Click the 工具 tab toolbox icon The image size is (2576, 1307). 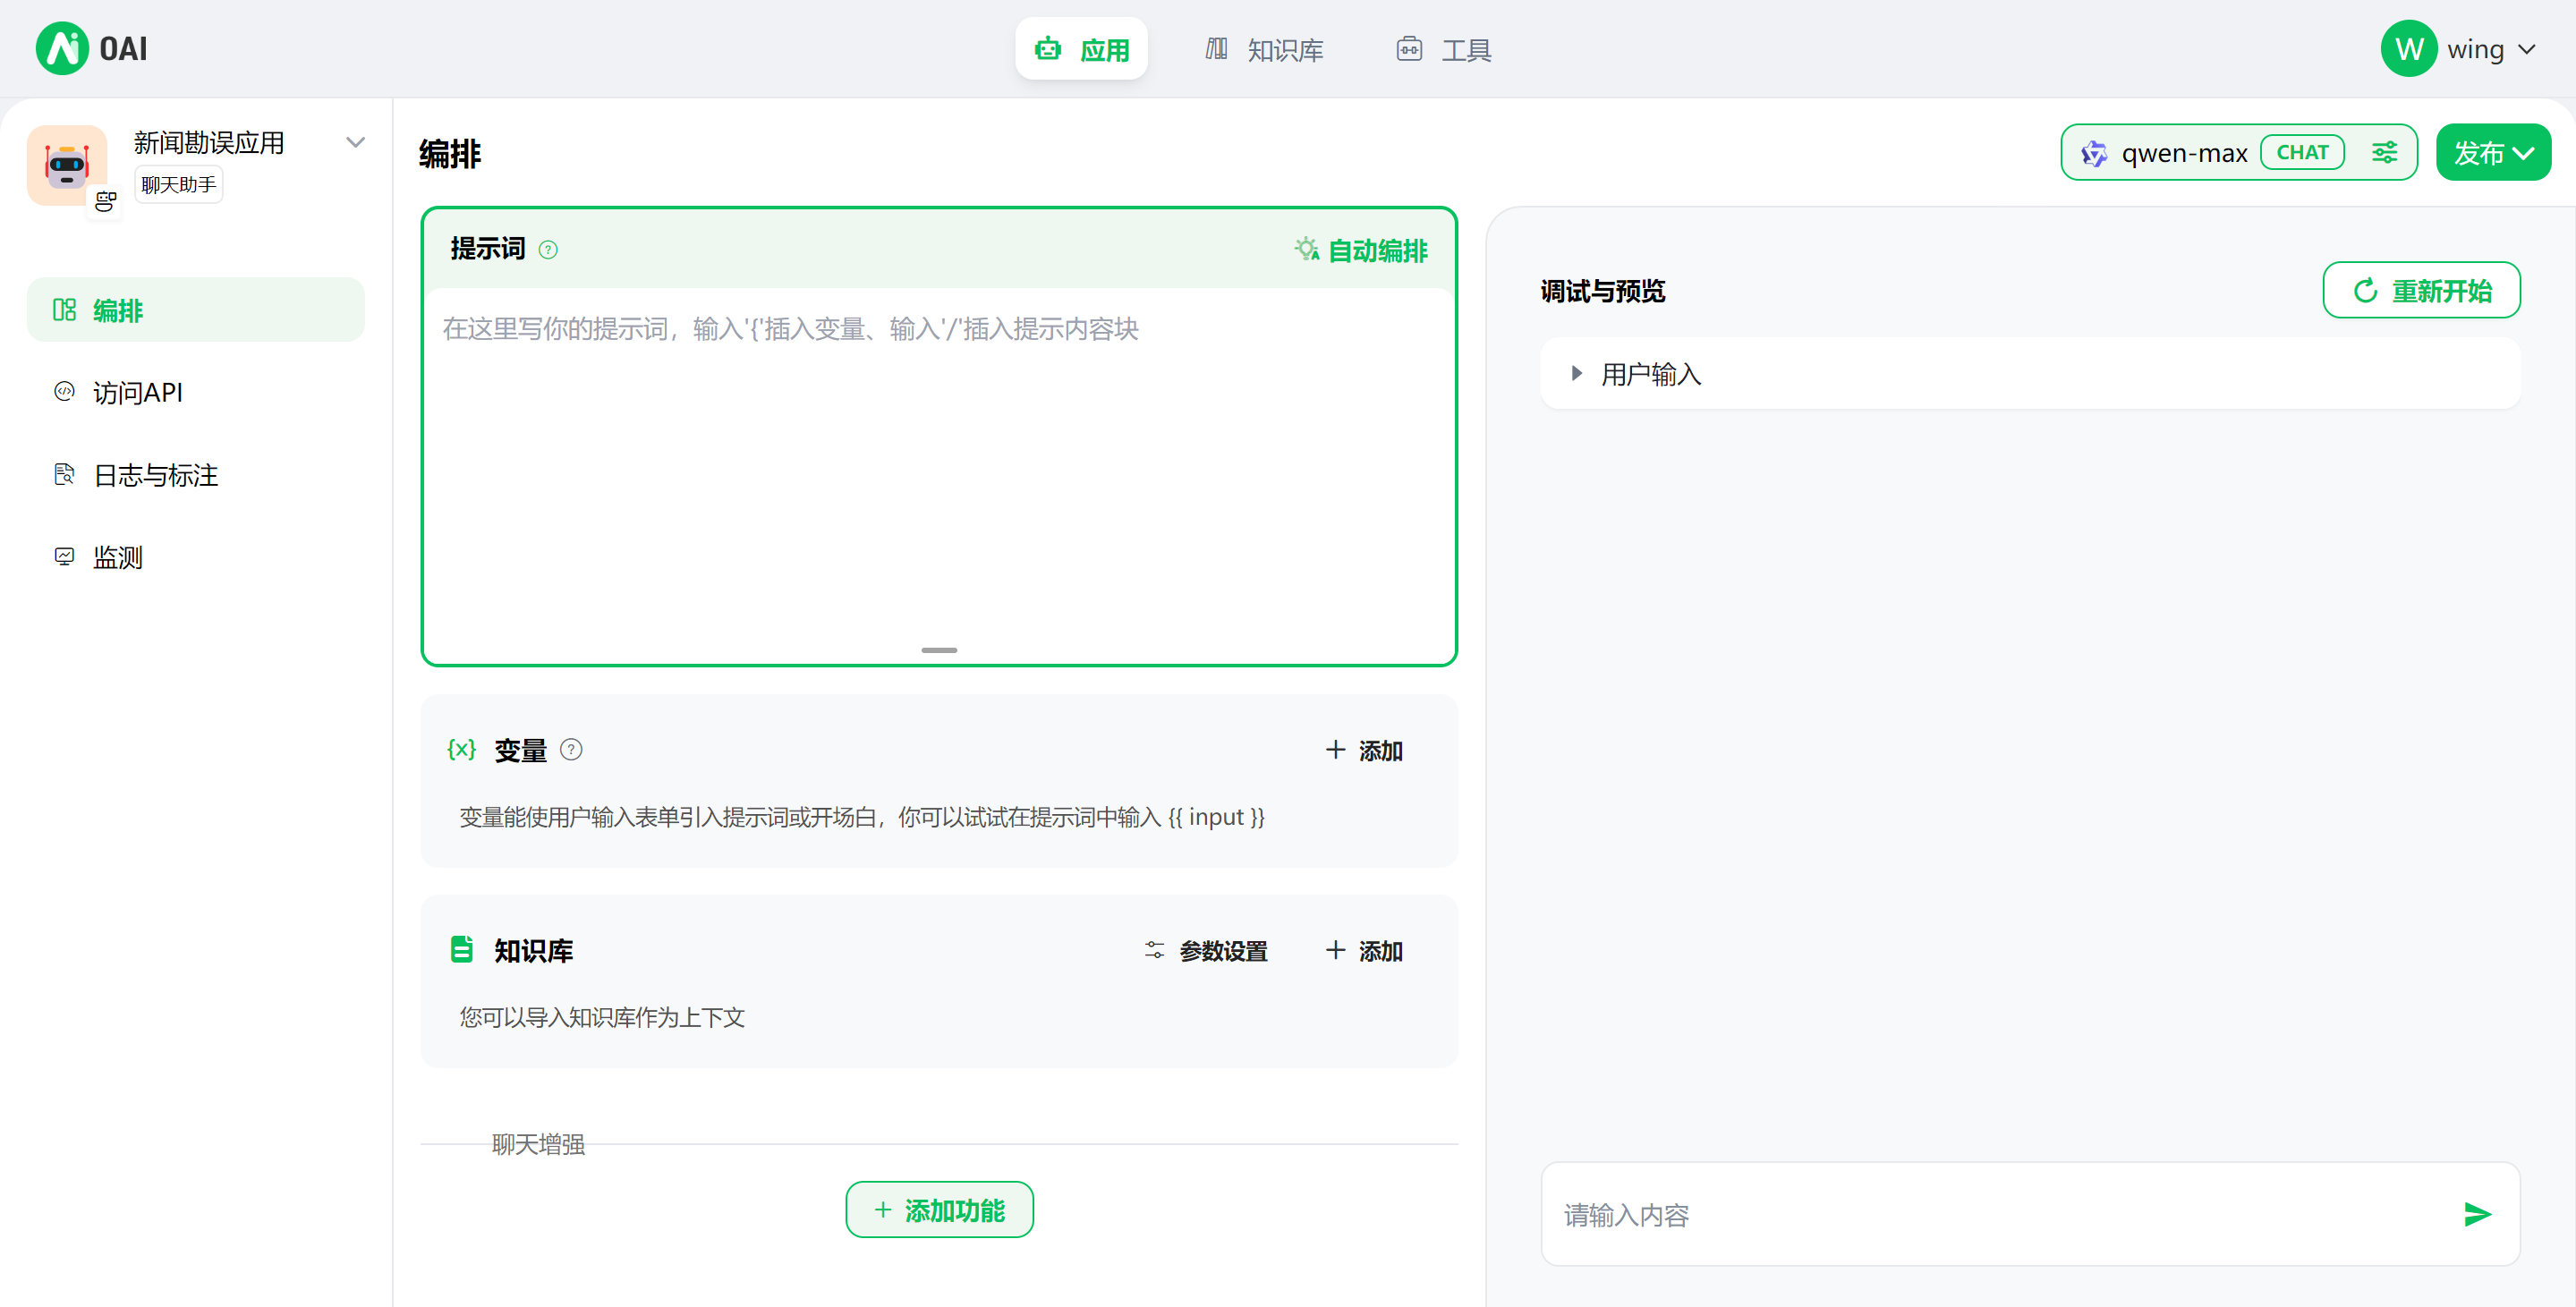1409,48
